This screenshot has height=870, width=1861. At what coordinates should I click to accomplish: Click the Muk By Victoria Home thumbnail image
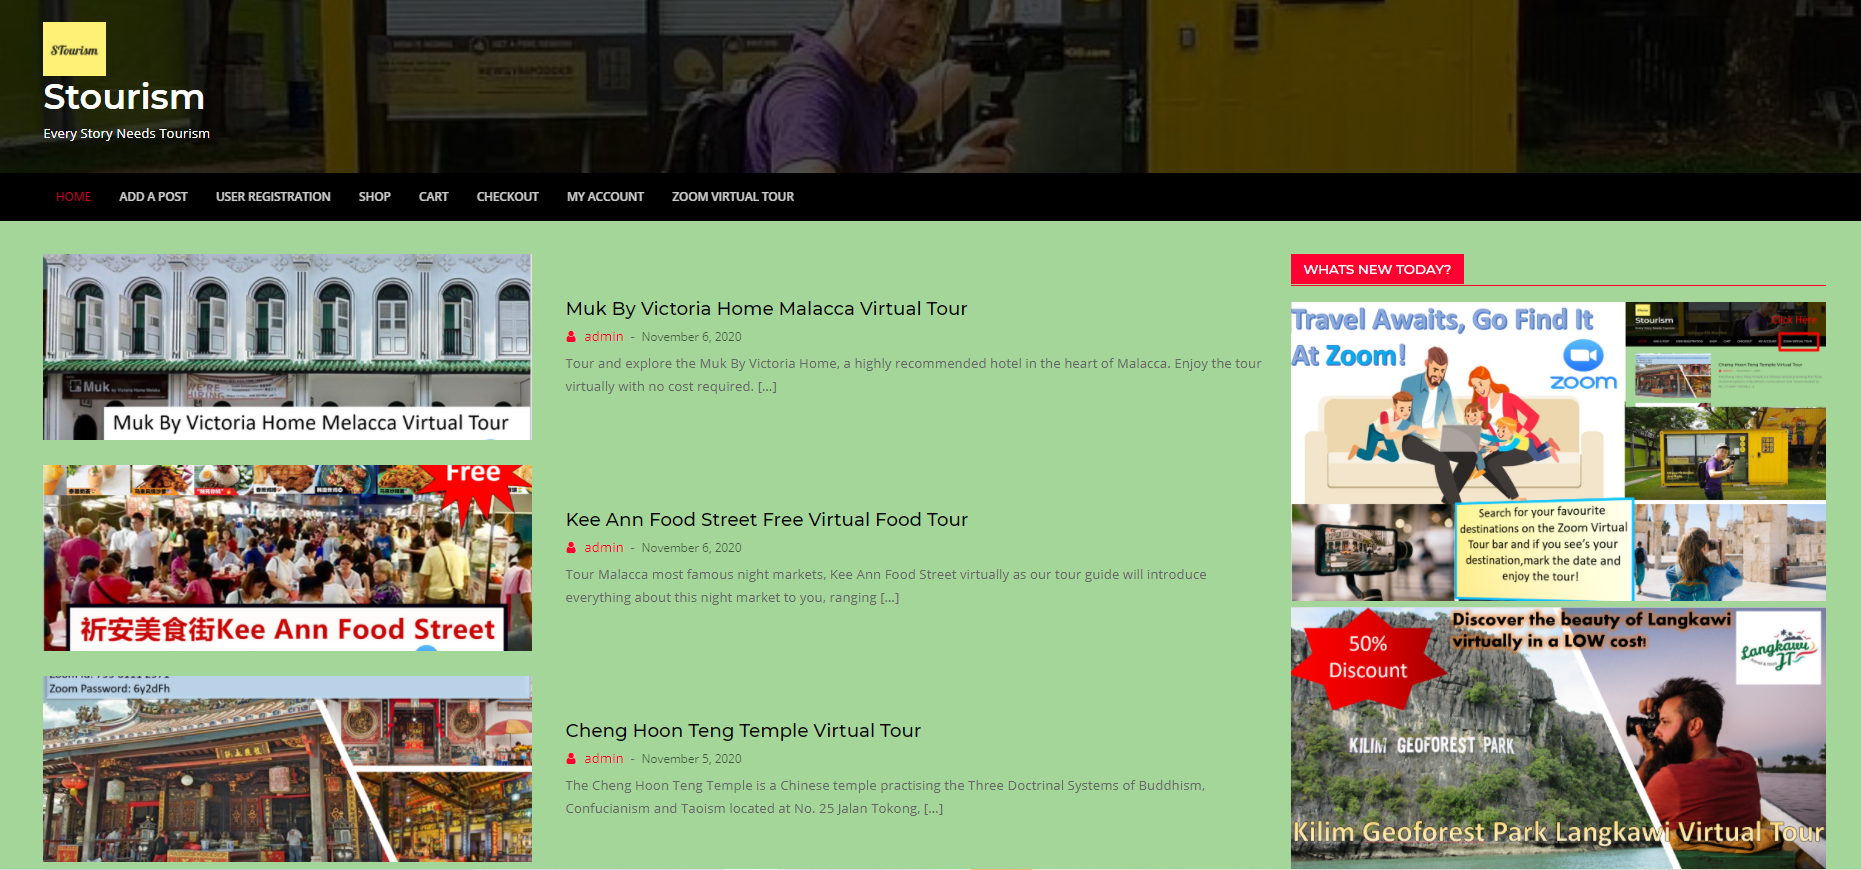coord(287,347)
